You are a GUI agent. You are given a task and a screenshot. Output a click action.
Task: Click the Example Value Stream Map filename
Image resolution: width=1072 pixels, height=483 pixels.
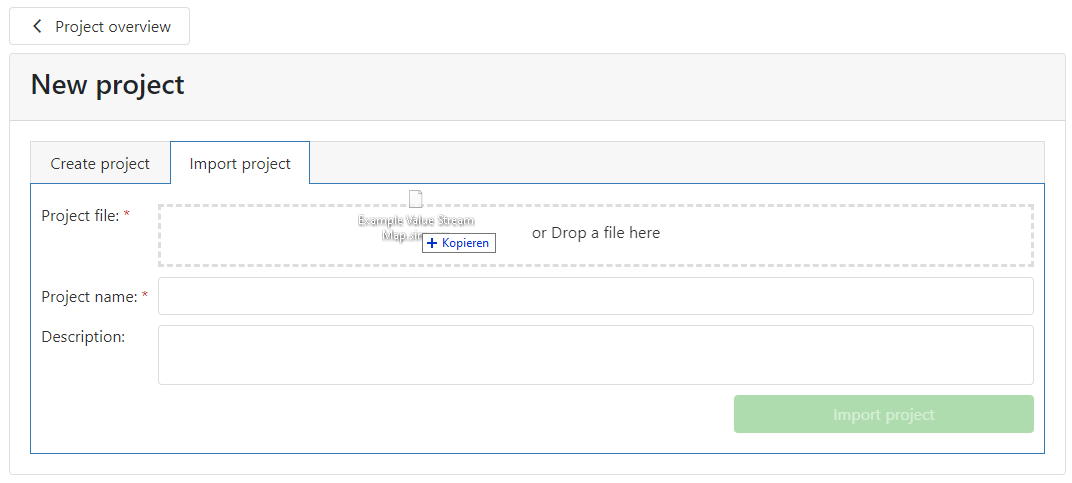(415, 221)
